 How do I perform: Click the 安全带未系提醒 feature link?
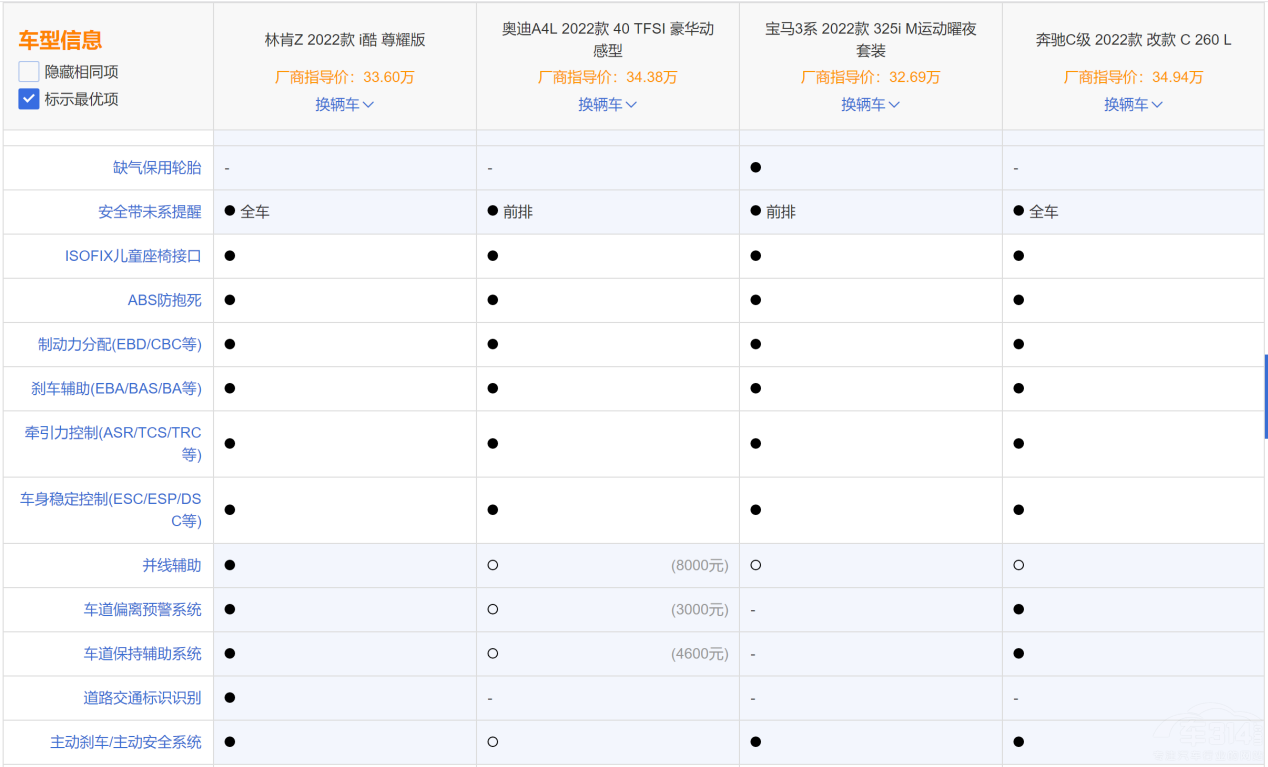pos(149,212)
